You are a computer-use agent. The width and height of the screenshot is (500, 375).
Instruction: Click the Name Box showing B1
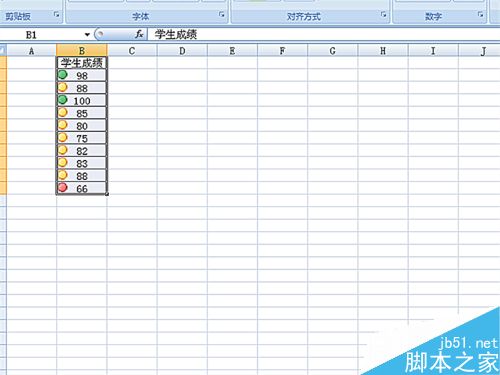(42, 35)
